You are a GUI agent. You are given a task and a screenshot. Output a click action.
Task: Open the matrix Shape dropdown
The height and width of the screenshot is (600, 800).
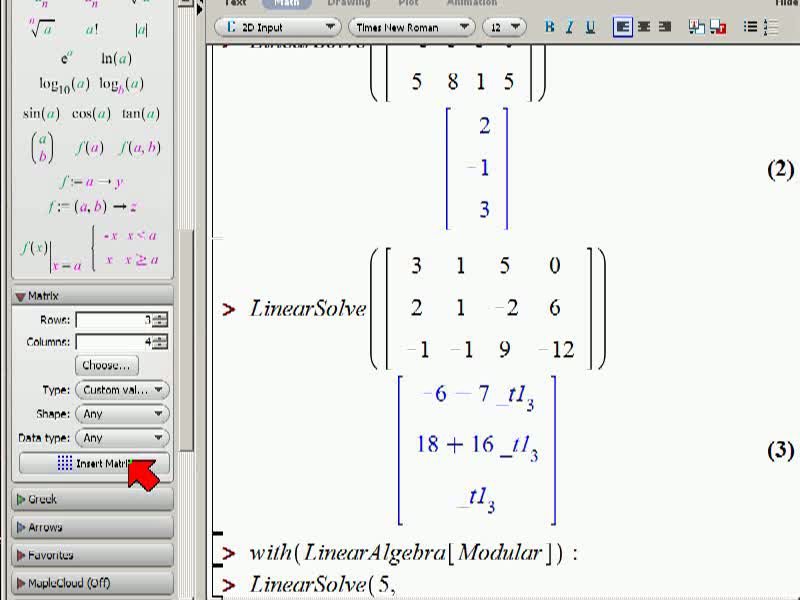[122, 414]
